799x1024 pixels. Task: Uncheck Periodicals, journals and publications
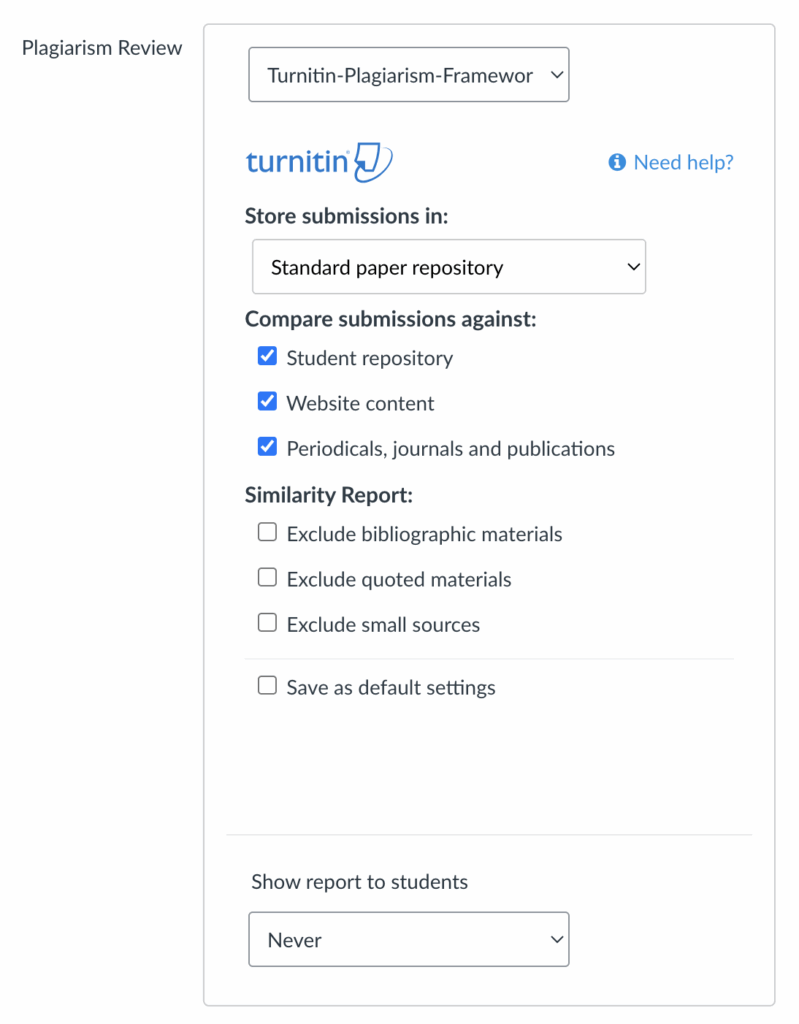(x=267, y=446)
